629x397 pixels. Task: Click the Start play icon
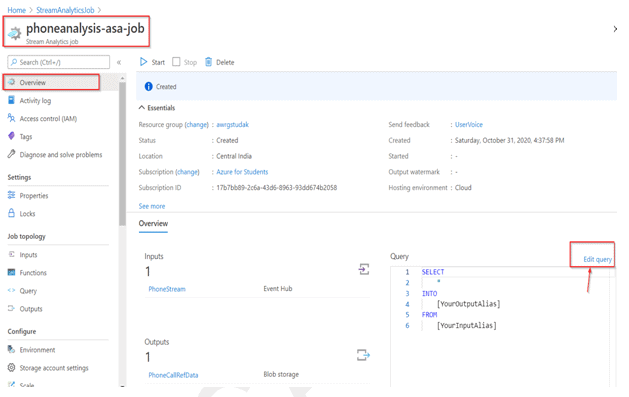point(143,62)
